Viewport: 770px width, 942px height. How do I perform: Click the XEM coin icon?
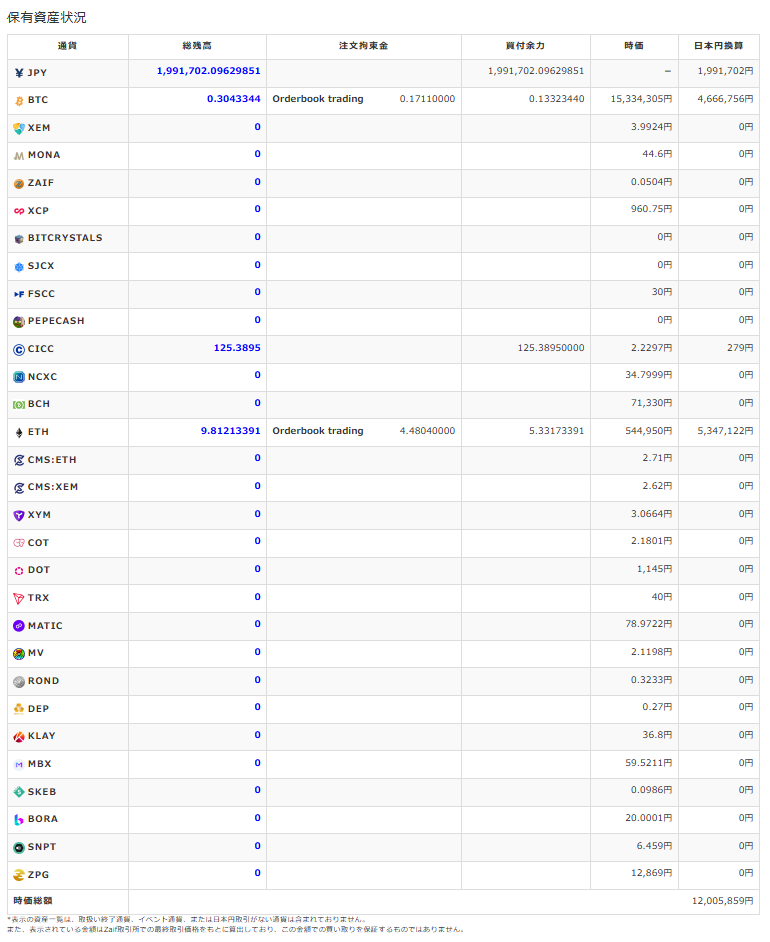pyautogui.click(x=19, y=129)
